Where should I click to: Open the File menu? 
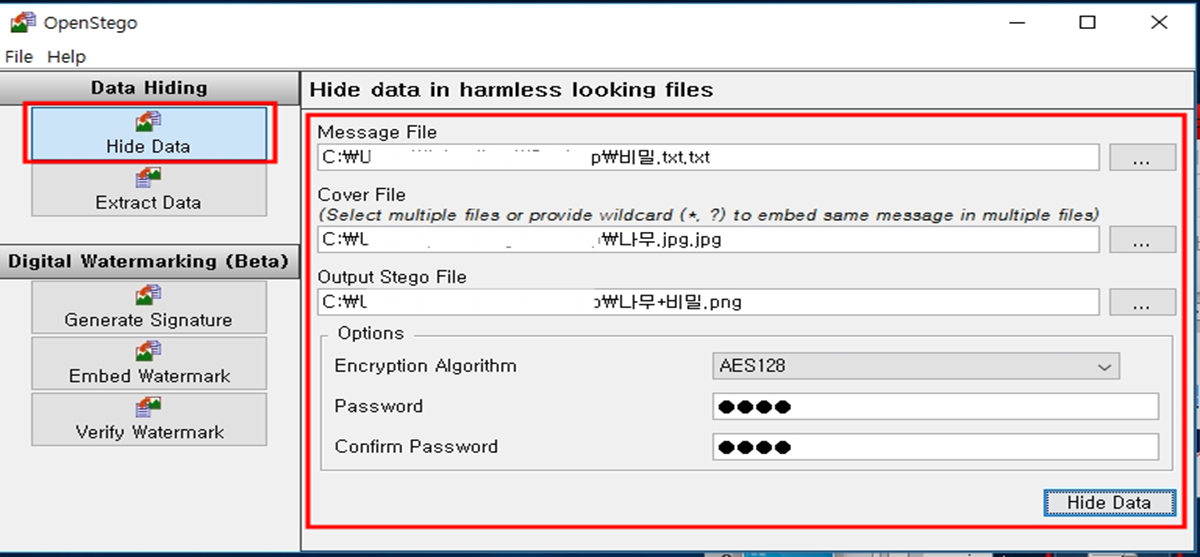coord(19,57)
